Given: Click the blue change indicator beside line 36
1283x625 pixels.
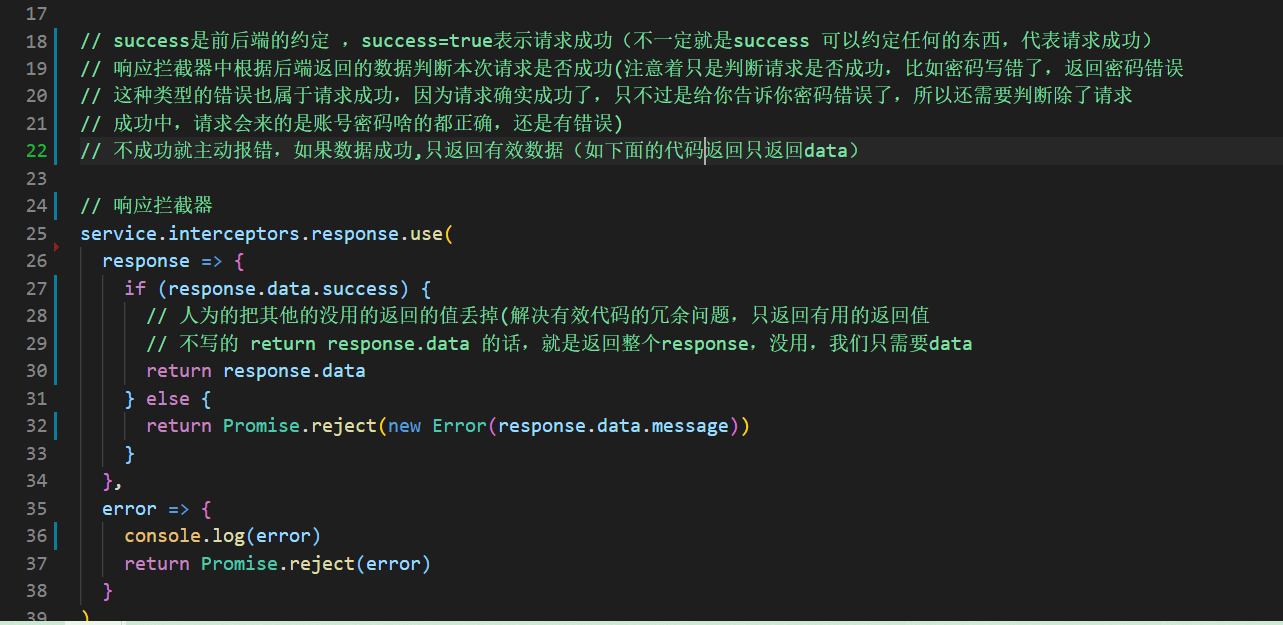Looking at the screenshot, I should (x=57, y=536).
